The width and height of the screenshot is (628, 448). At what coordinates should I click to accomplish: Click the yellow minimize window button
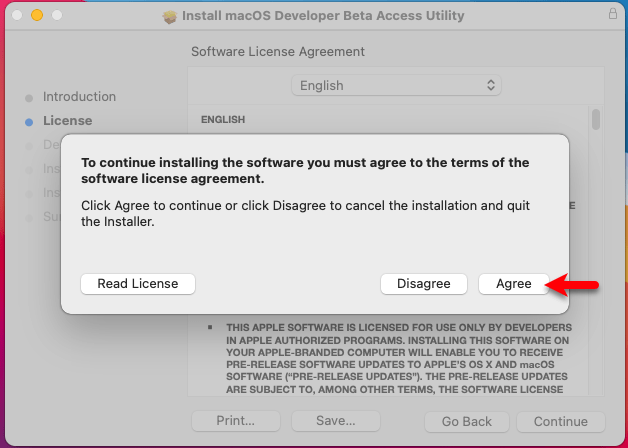(x=37, y=15)
